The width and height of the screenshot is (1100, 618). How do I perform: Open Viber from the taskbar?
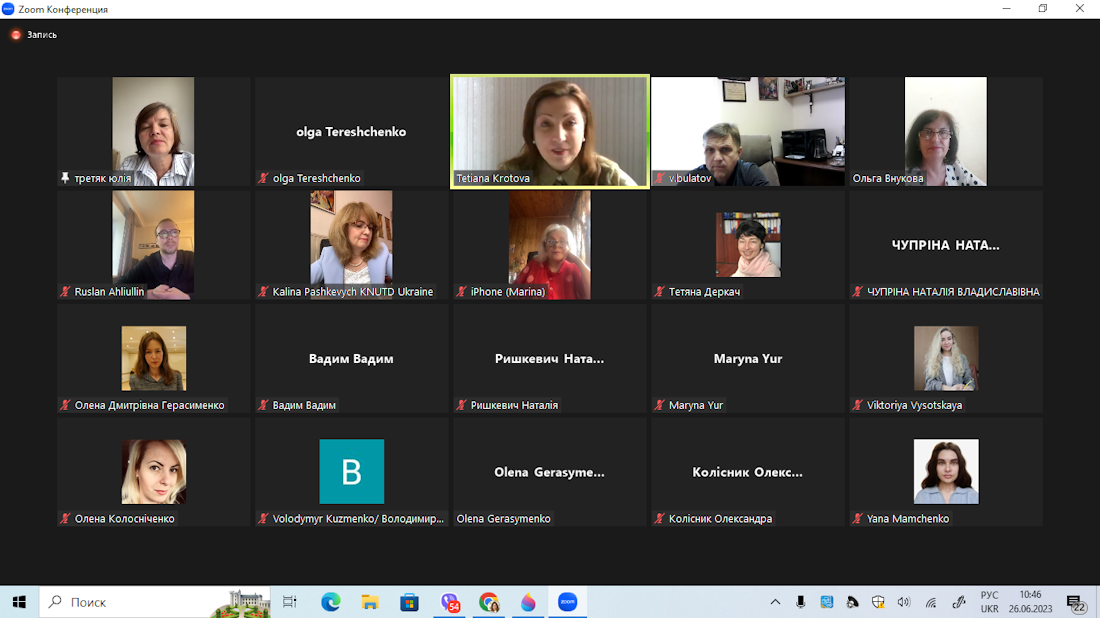(x=450, y=602)
